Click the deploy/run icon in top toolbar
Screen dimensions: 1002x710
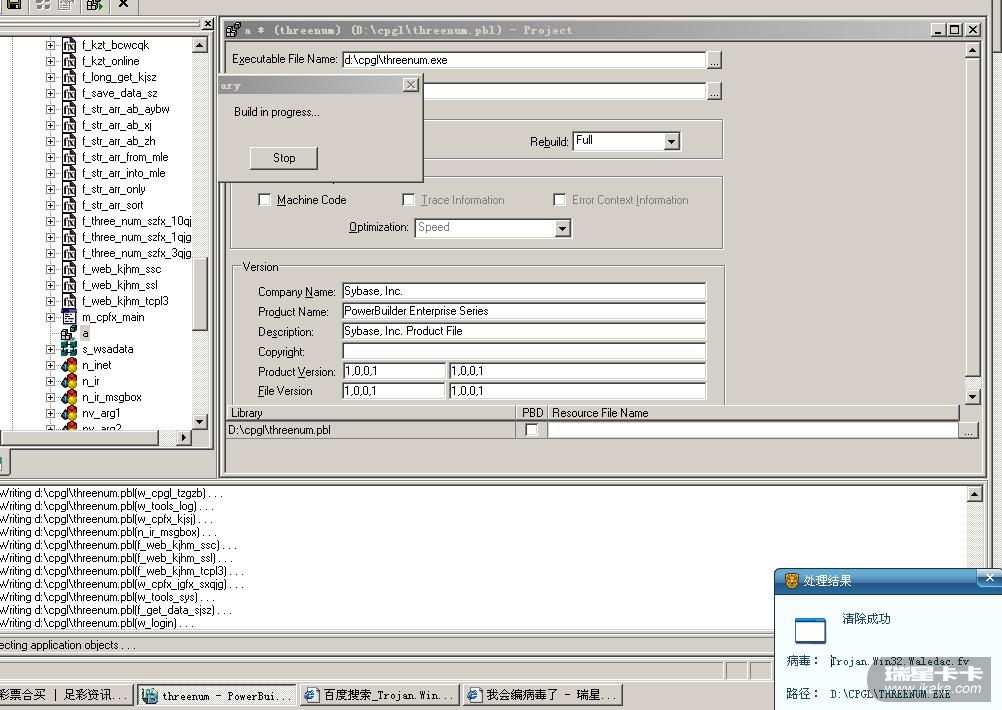[94, 5]
